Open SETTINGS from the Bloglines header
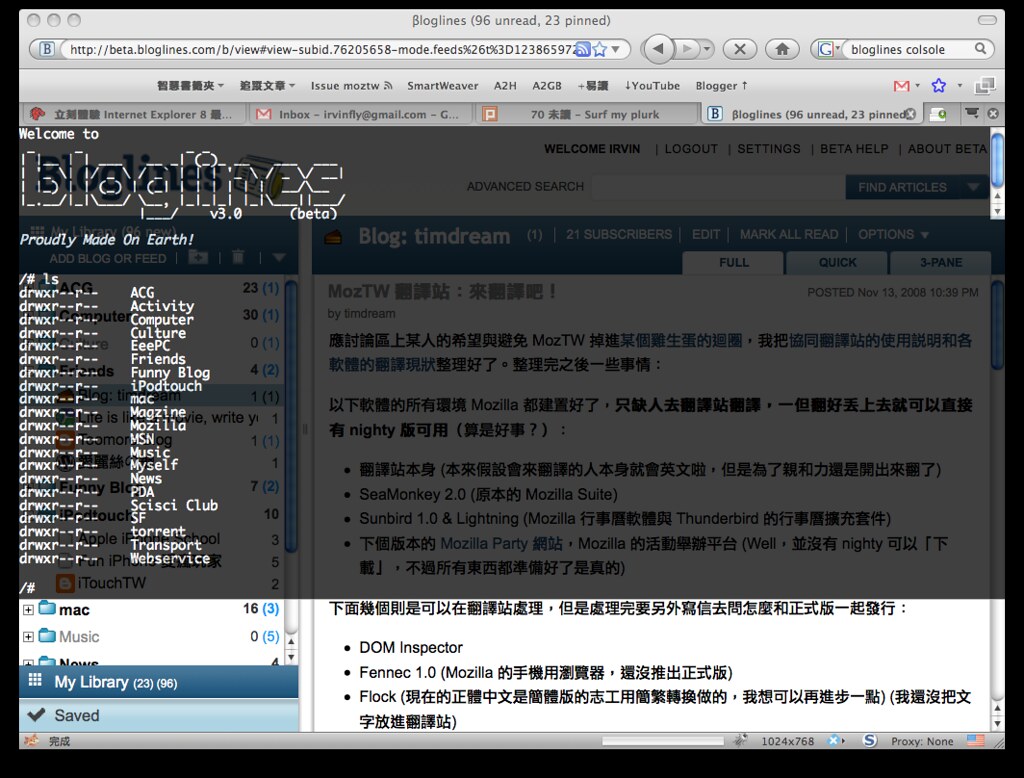The width and height of the screenshot is (1024, 778). point(769,148)
